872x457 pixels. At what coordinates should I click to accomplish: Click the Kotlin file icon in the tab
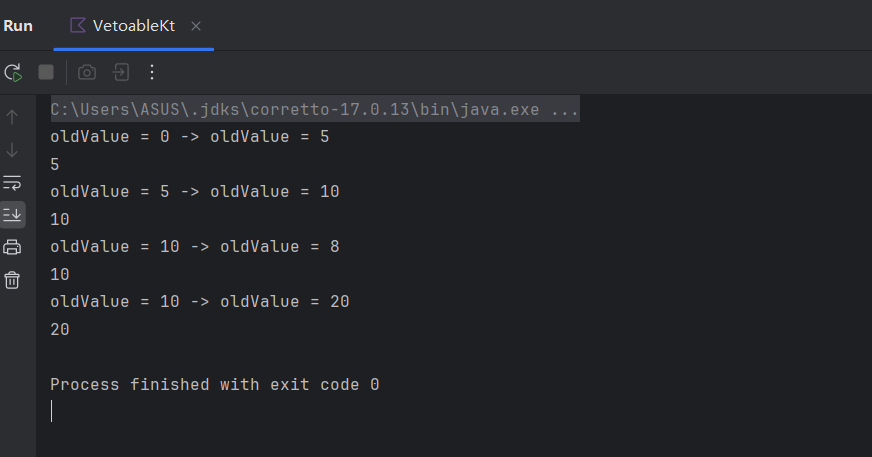point(78,26)
